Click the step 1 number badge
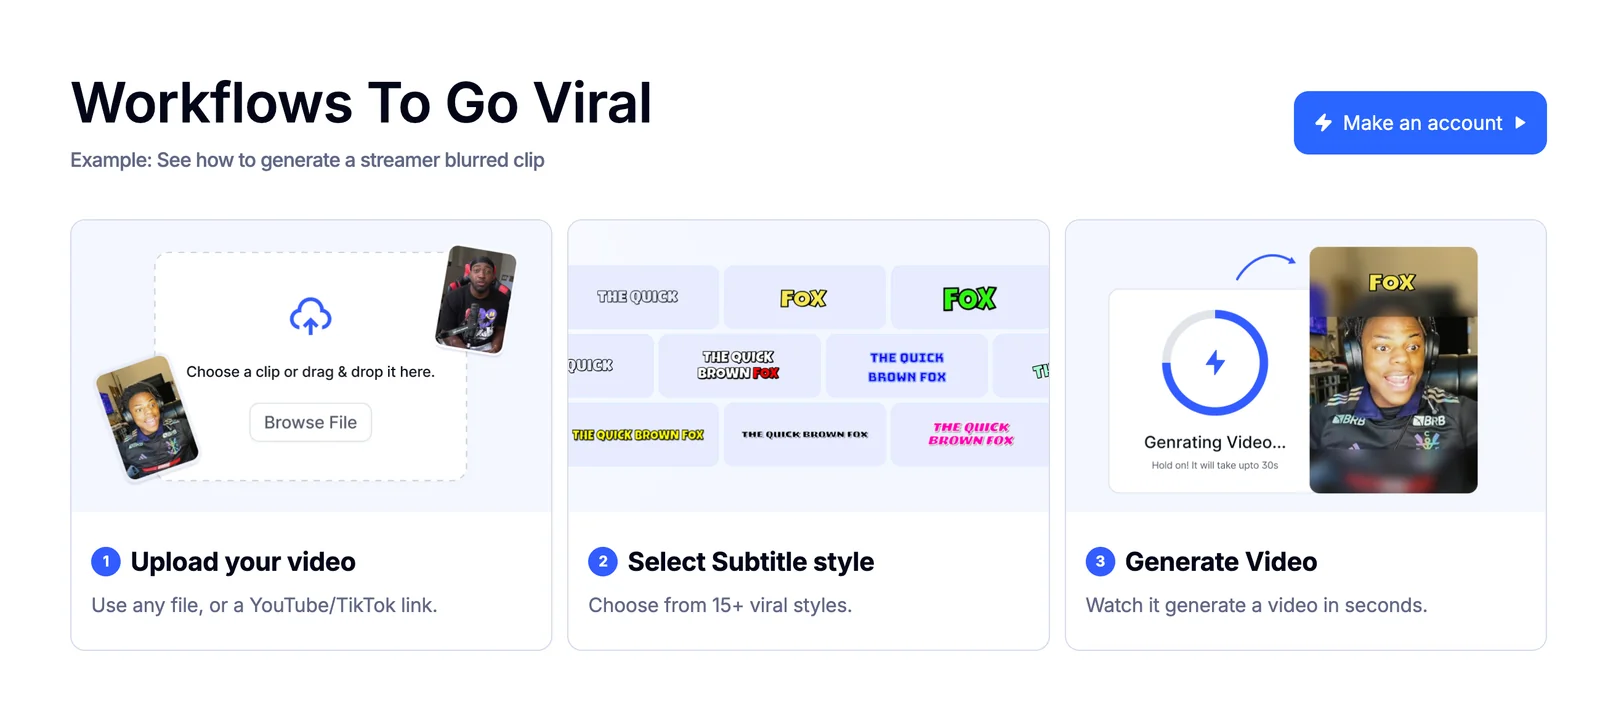The image size is (1600, 718). coord(106,562)
